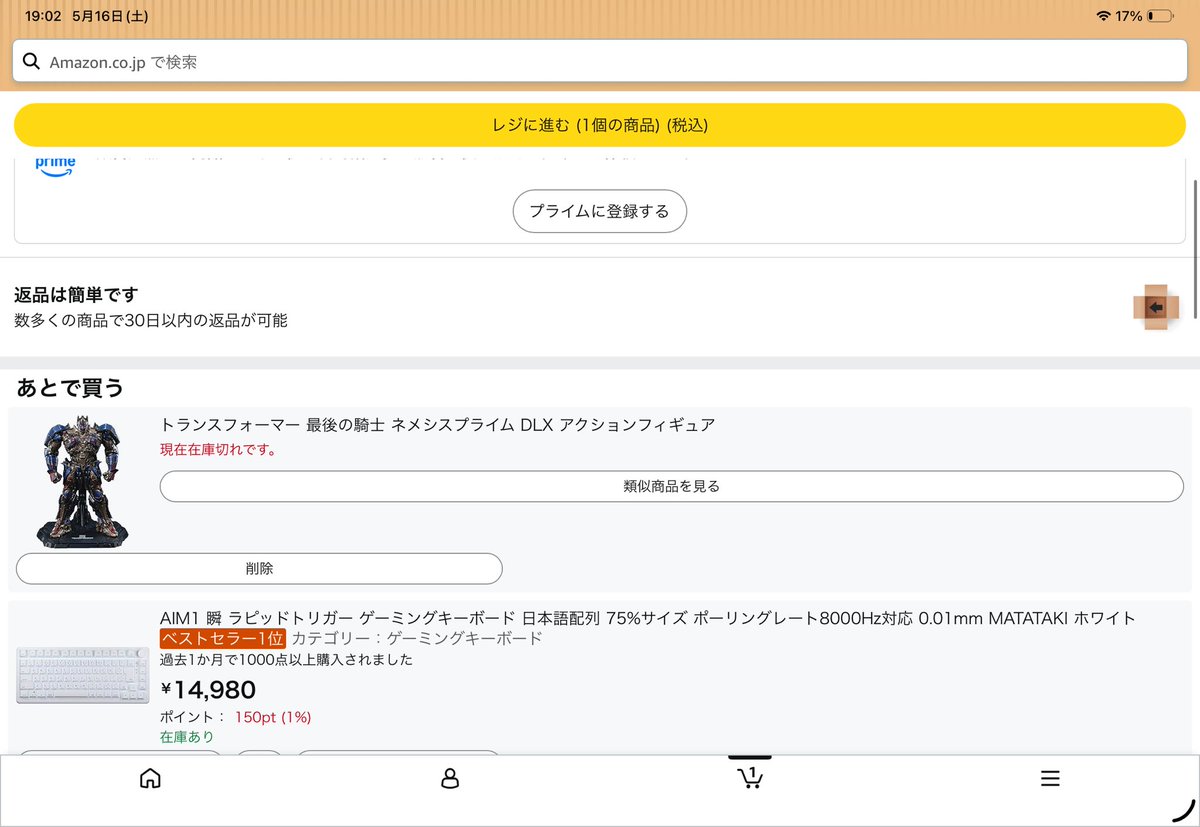The width and height of the screenshot is (1200, 827).
Task: Open the hamburger menu tab
Action: 1050,778
